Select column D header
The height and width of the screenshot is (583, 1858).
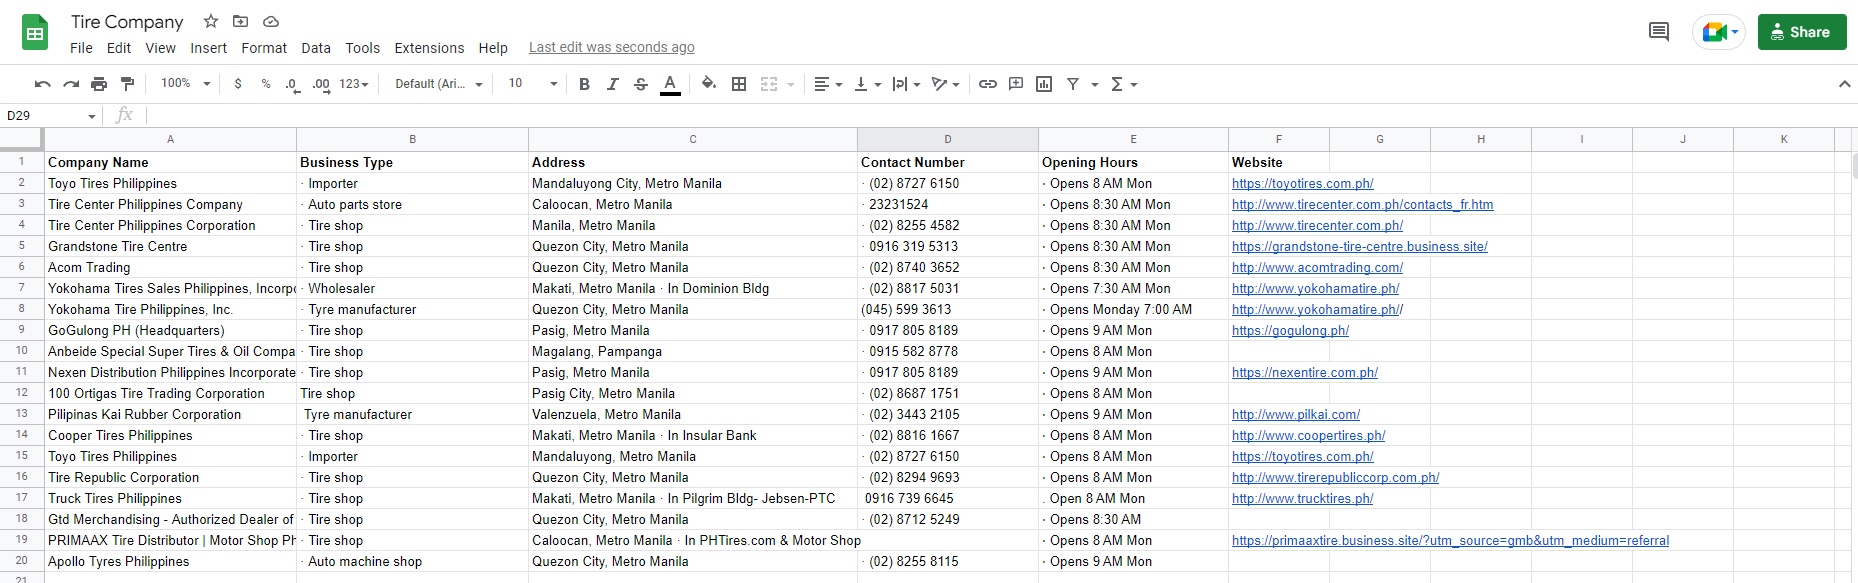[947, 139]
